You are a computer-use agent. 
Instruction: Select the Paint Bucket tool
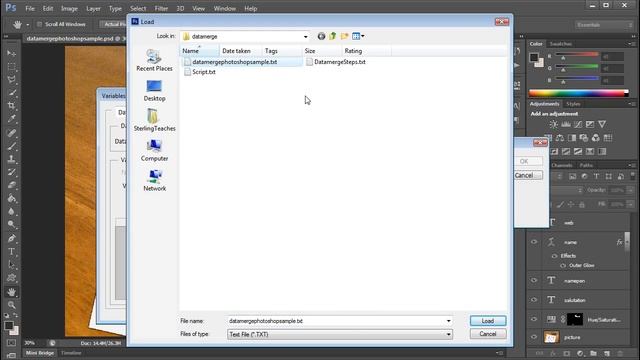pyautogui.click(x=11, y=199)
